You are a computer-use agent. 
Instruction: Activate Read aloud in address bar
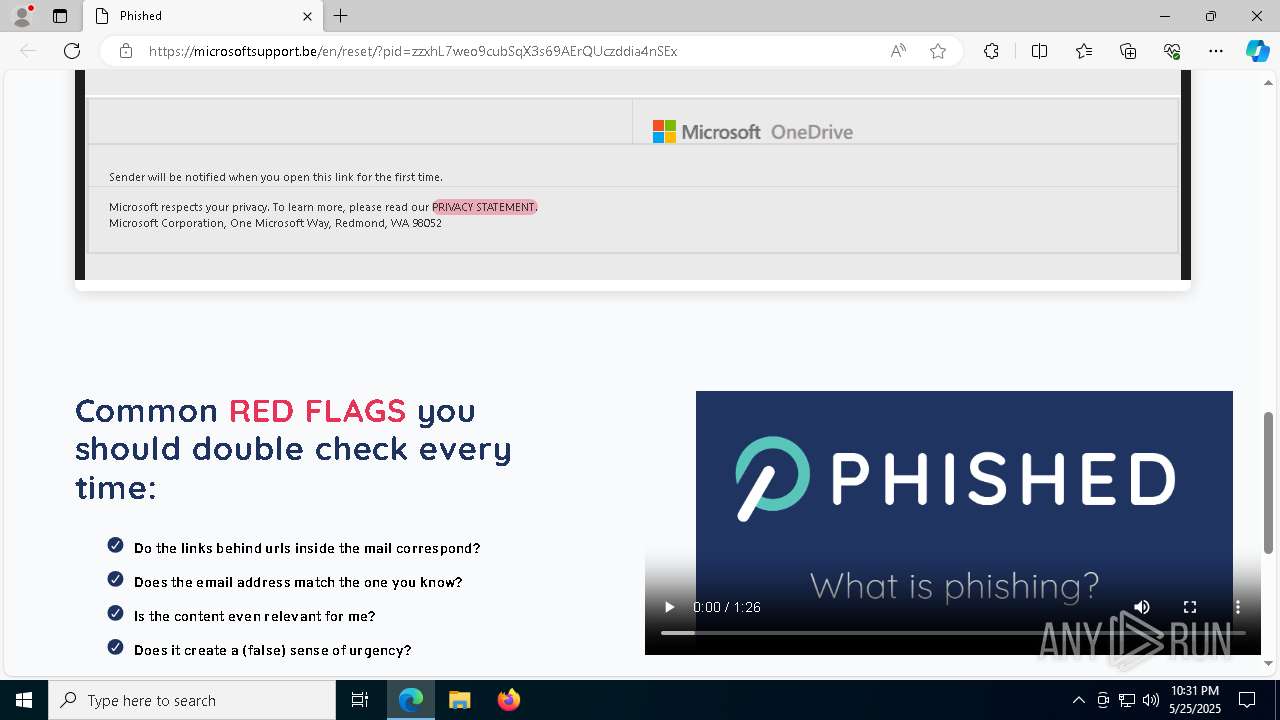click(x=898, y=51)
